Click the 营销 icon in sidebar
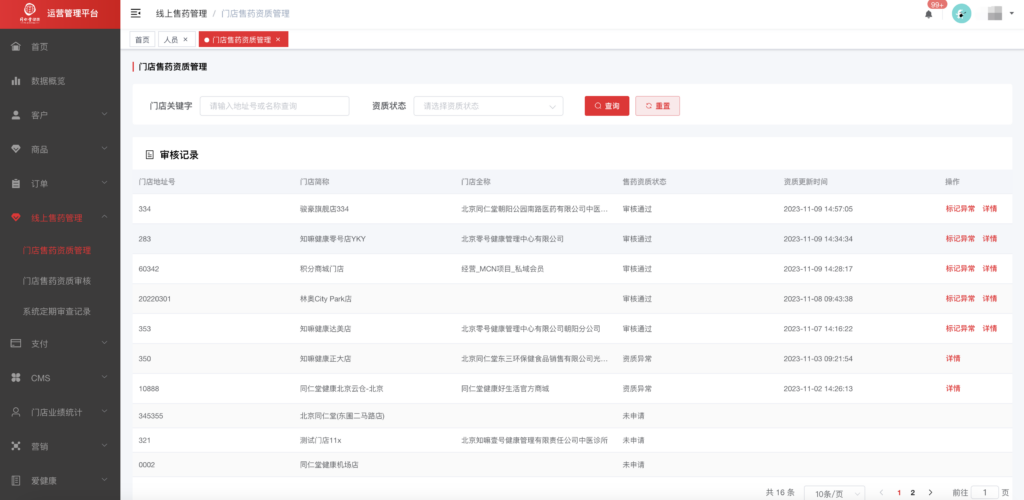1024x500 pixels. coord(16,446)
